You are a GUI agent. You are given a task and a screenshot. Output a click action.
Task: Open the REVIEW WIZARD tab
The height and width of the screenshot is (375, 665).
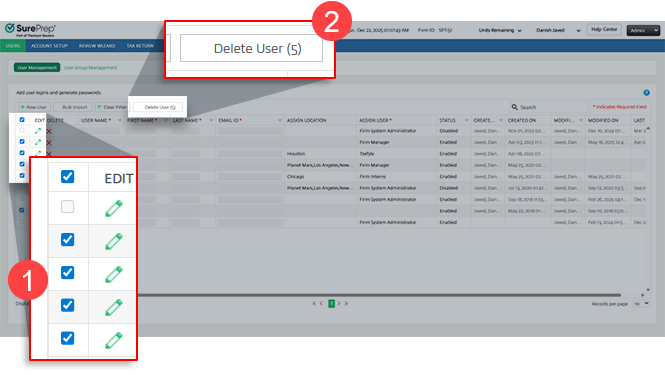tap(97, 46)
